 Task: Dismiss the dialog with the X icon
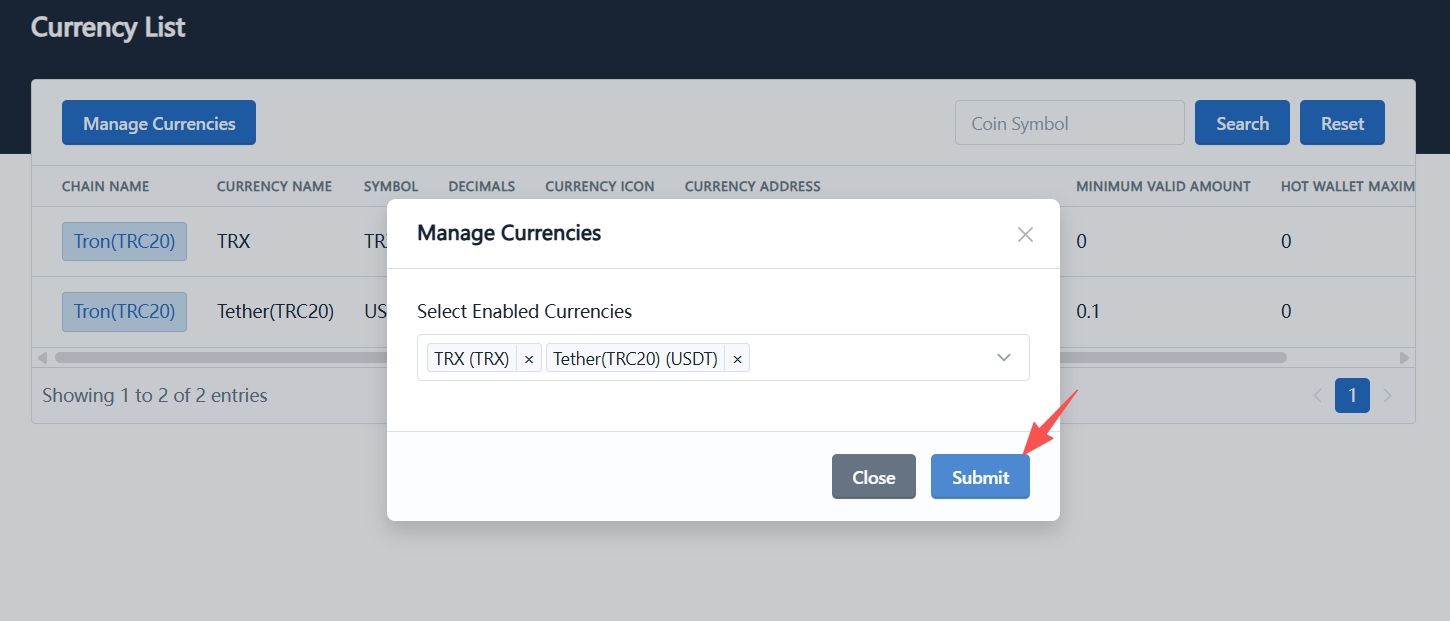[x=1024, y=234]
